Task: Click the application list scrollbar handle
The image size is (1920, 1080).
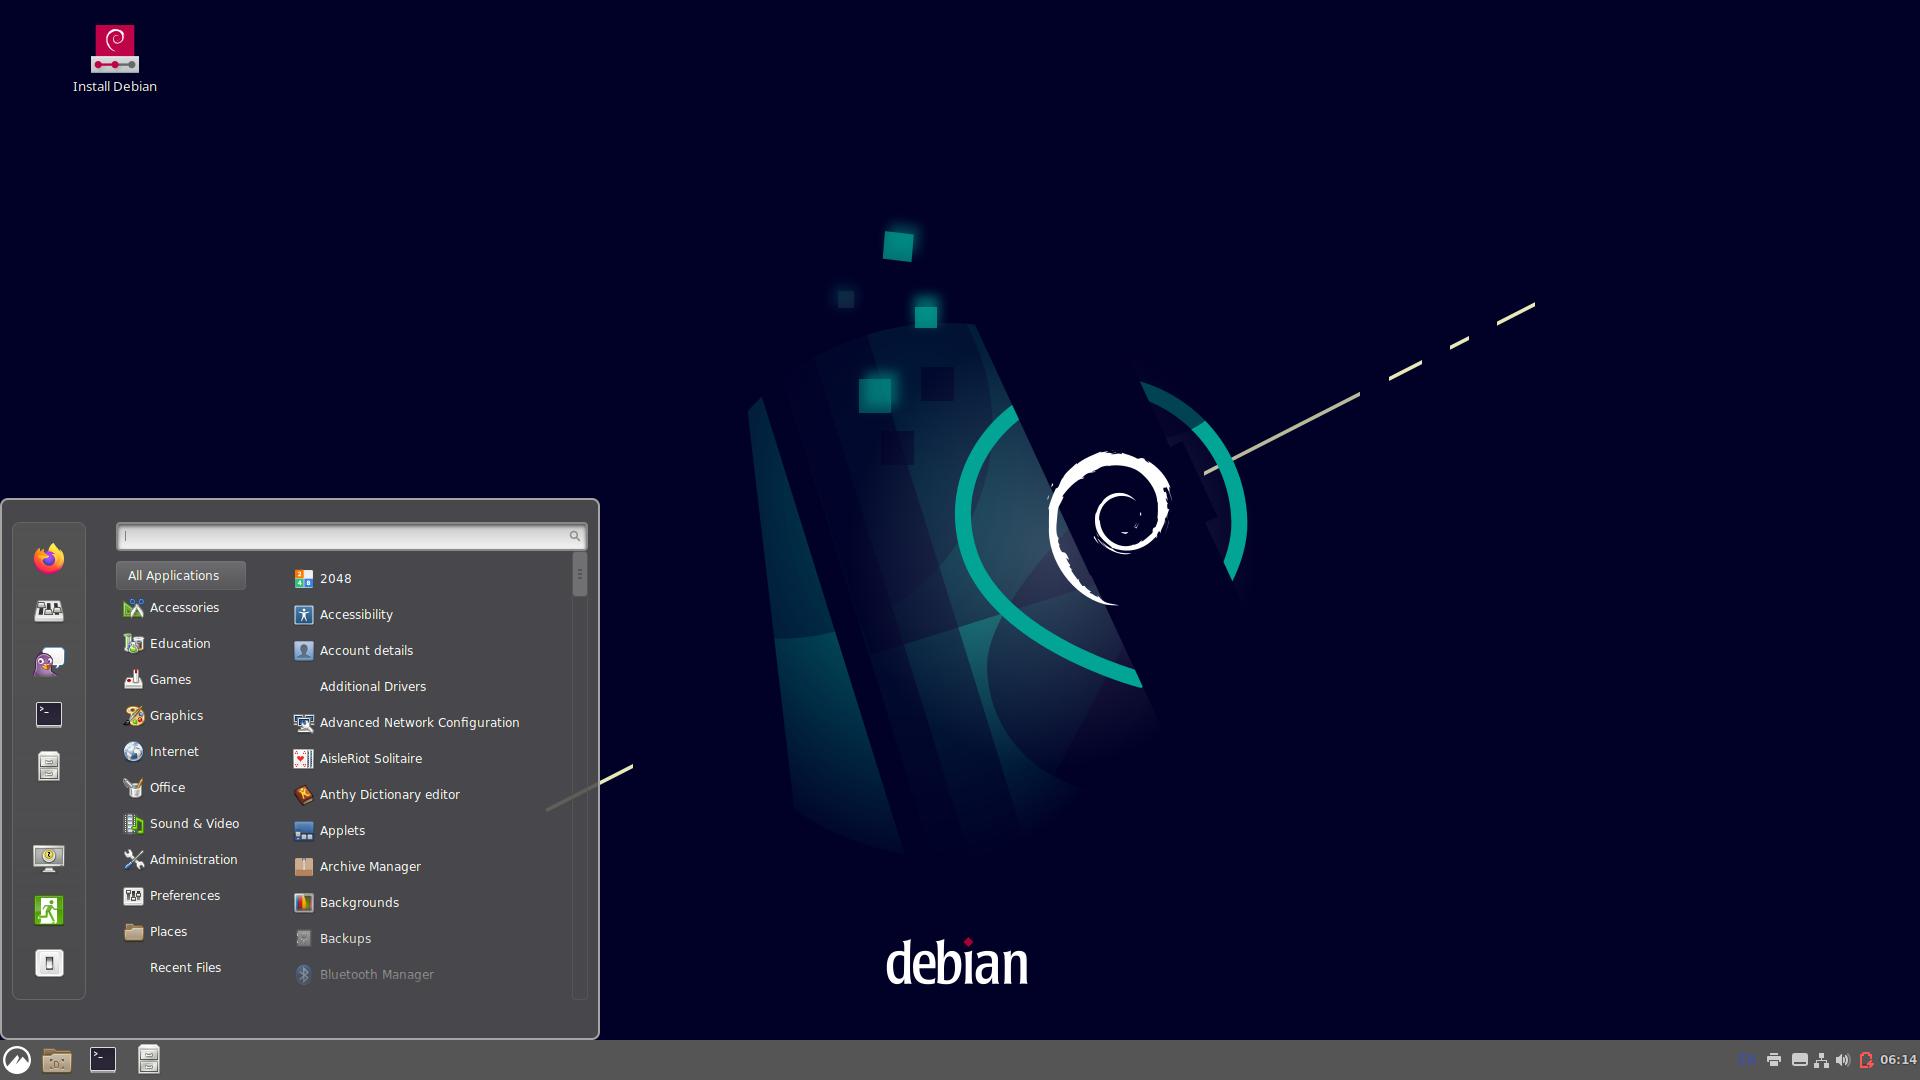Action: coord(579,575)
